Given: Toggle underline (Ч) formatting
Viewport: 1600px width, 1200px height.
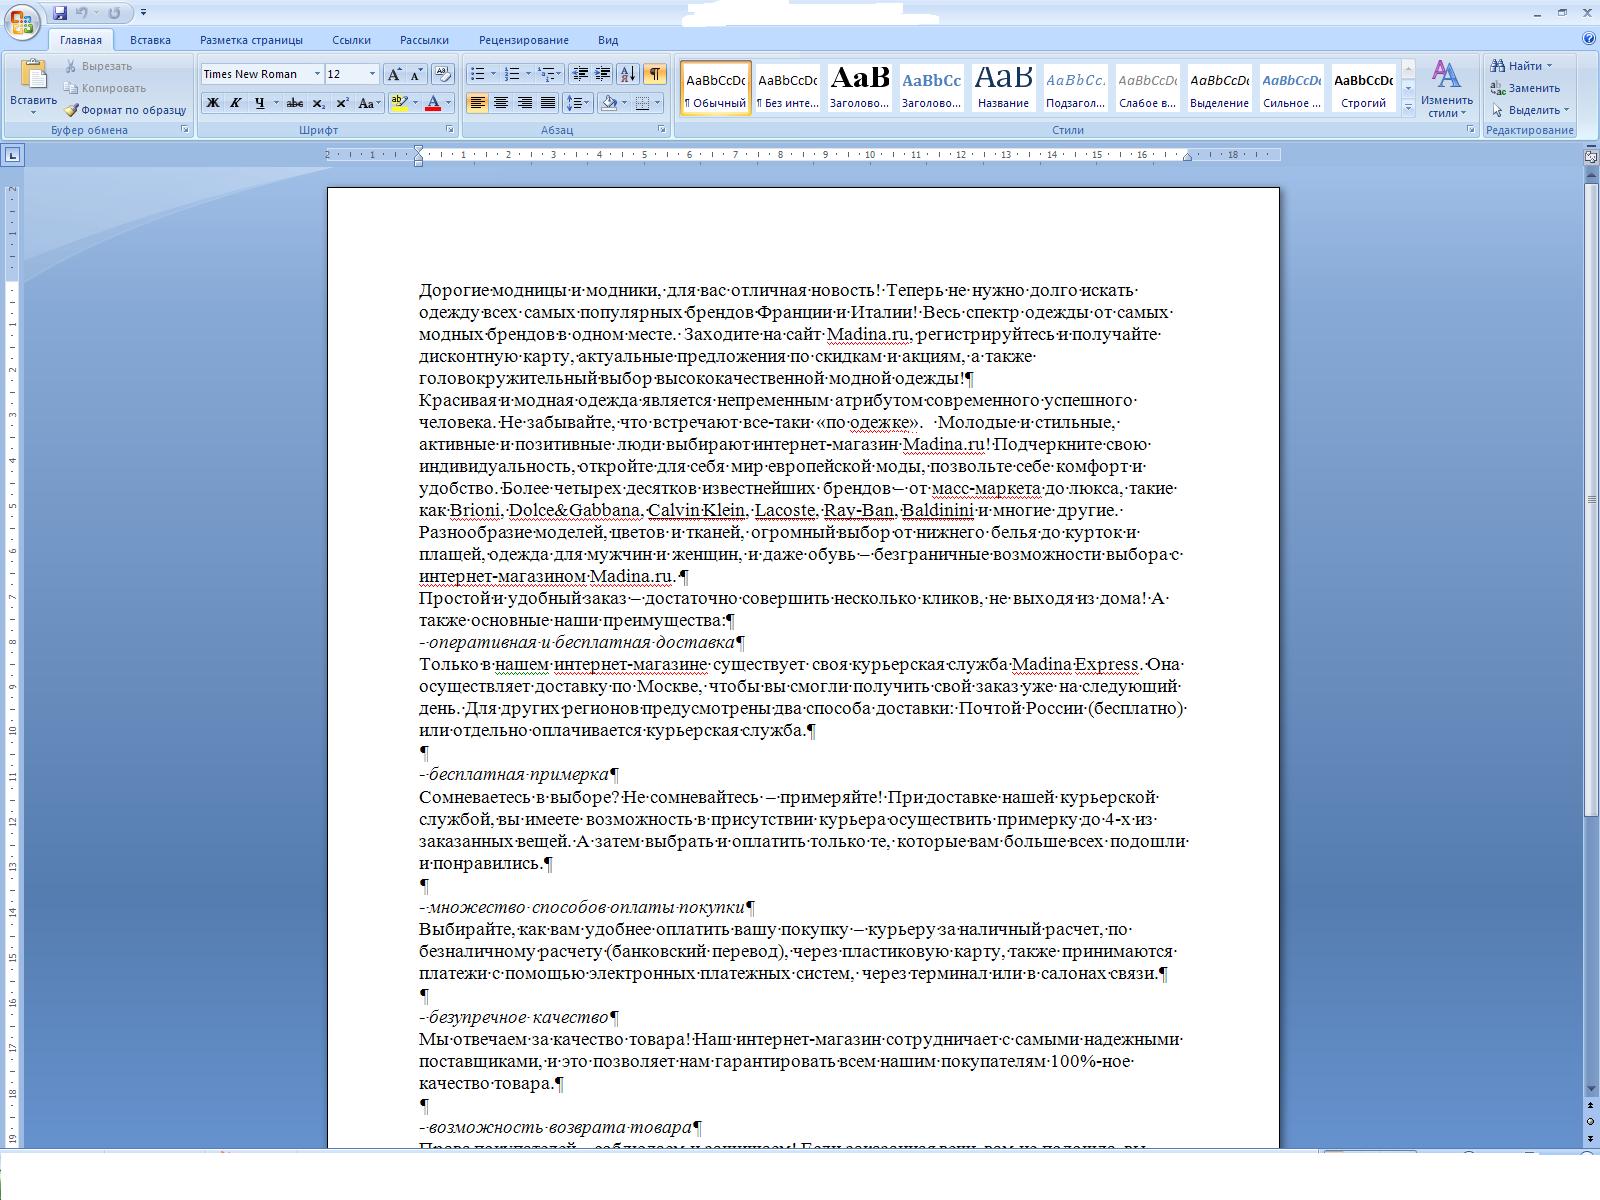Looking at the screenshot, I should [x=259, y=103].
